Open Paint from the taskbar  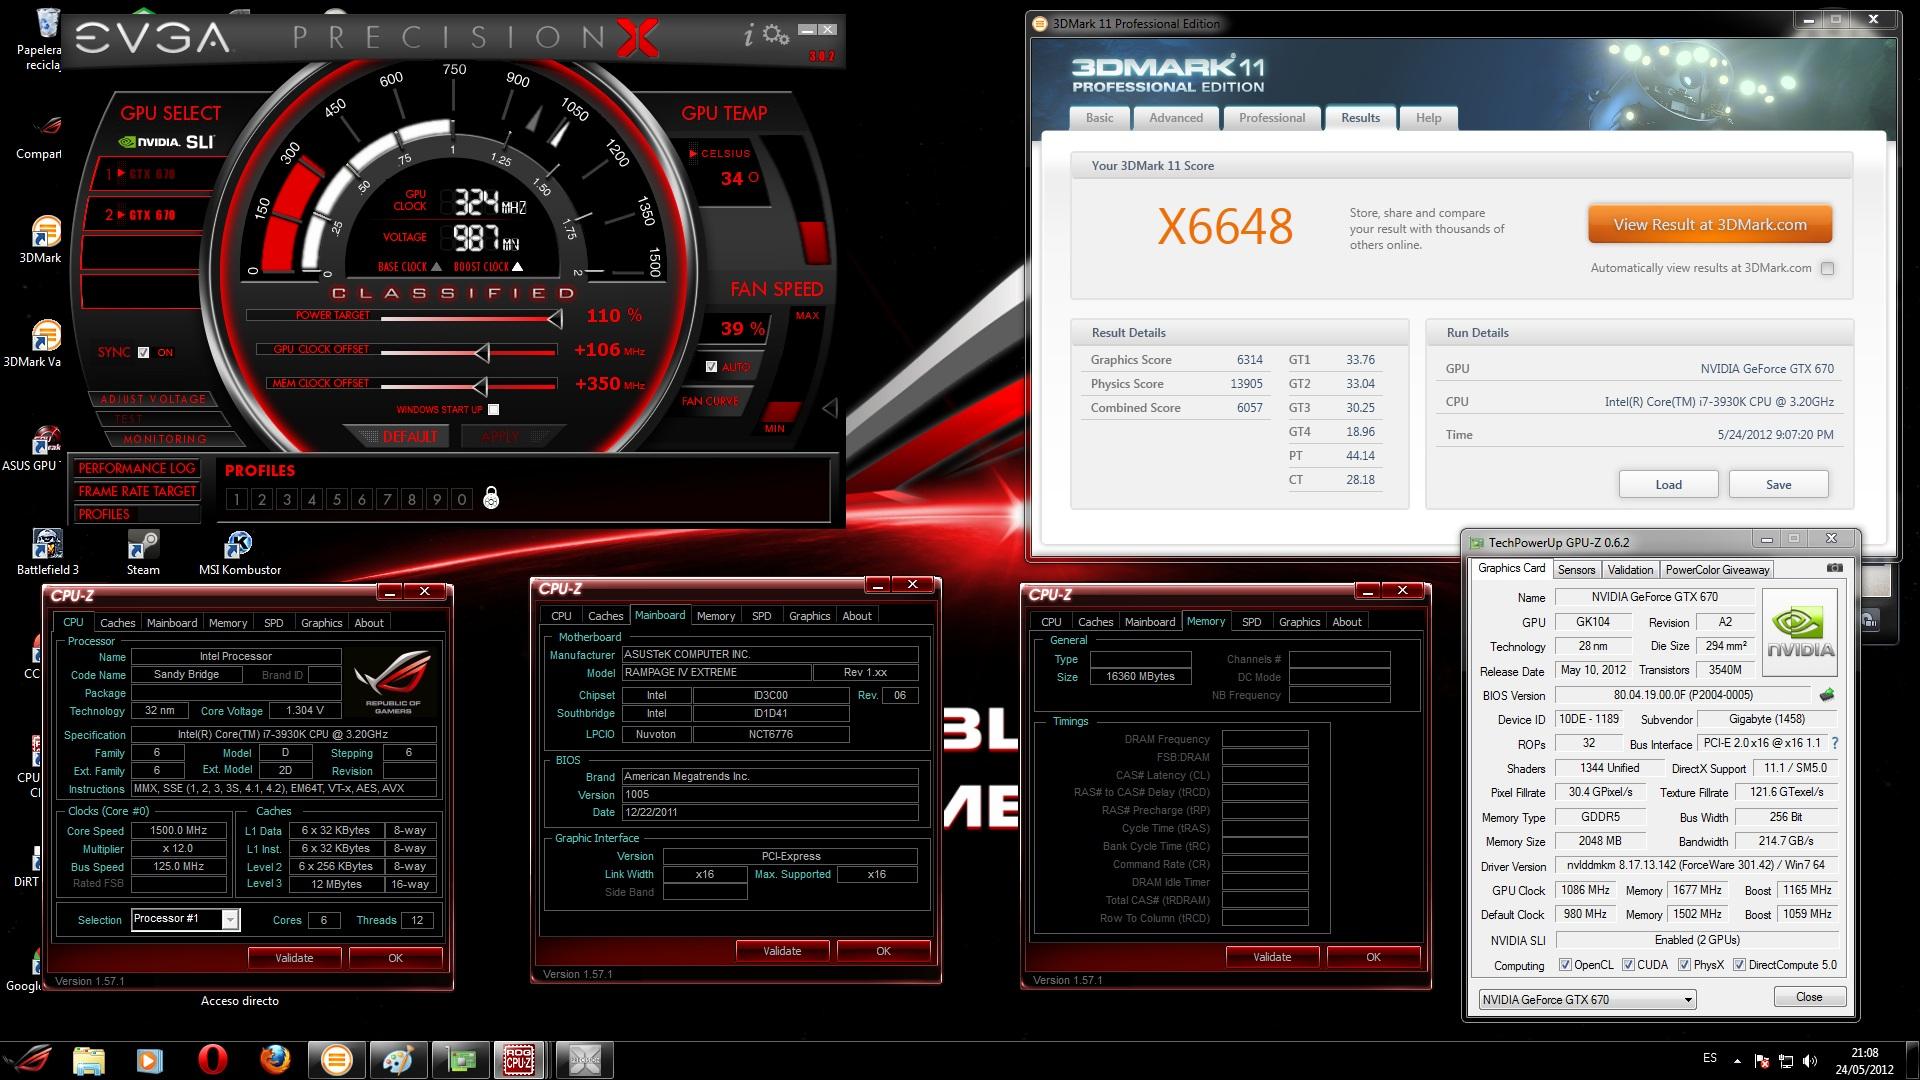pyautogui.click(x=398, y=1060)
